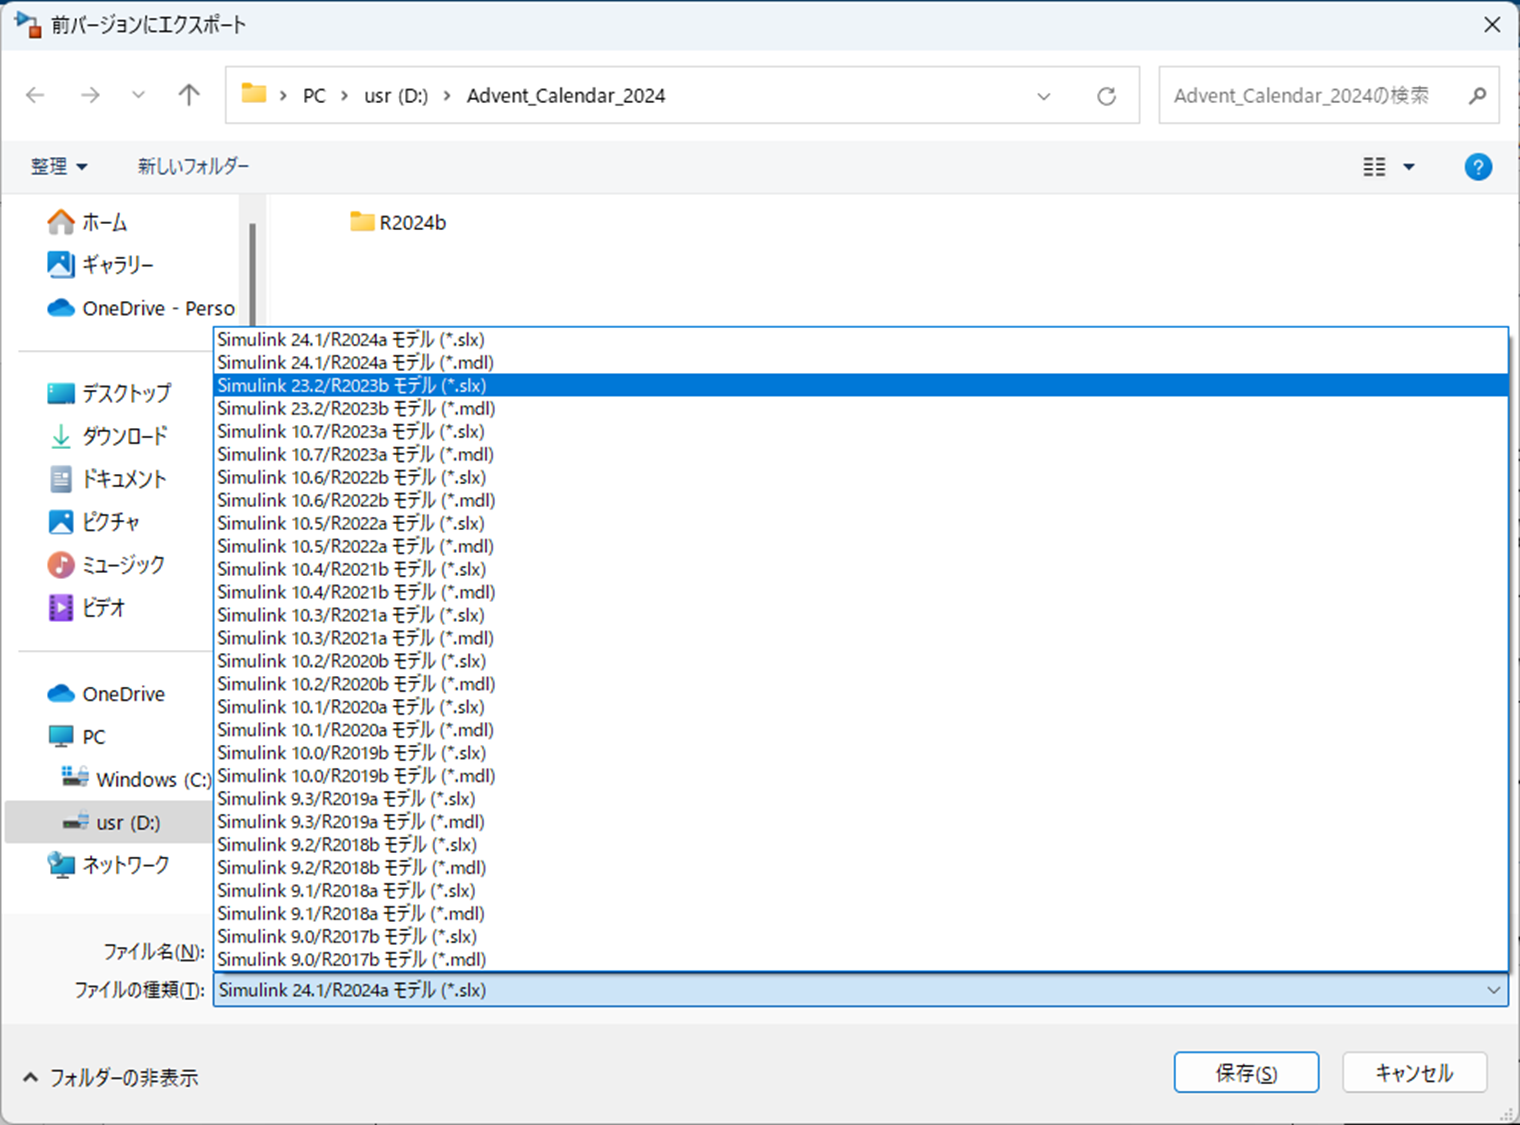
Task: Open ビデオ folder shortcut
Action: 87,608
